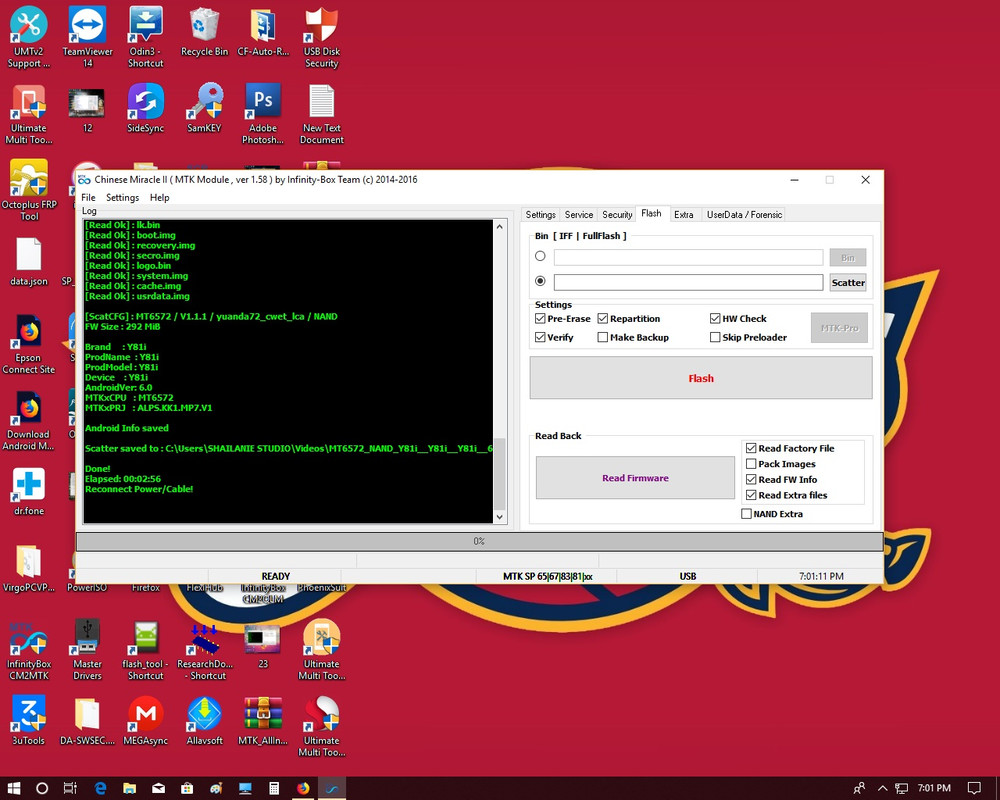Toggle Read Extra files checkbox

pos(751,495)
